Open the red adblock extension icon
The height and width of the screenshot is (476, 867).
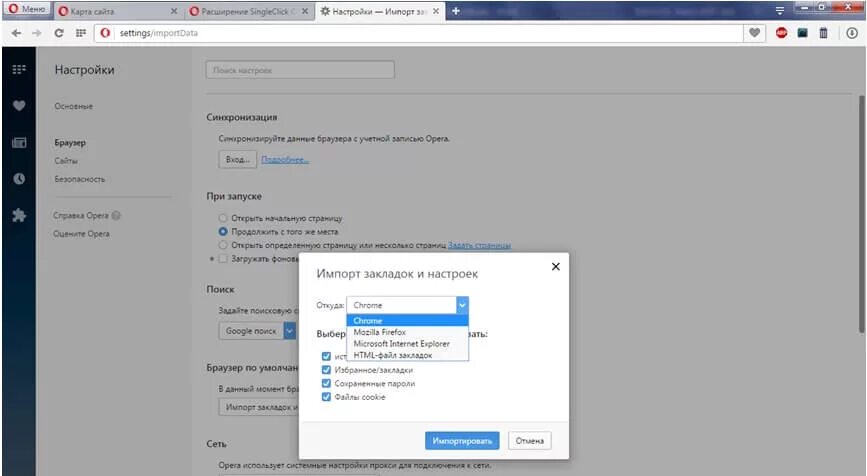point(781,33)
